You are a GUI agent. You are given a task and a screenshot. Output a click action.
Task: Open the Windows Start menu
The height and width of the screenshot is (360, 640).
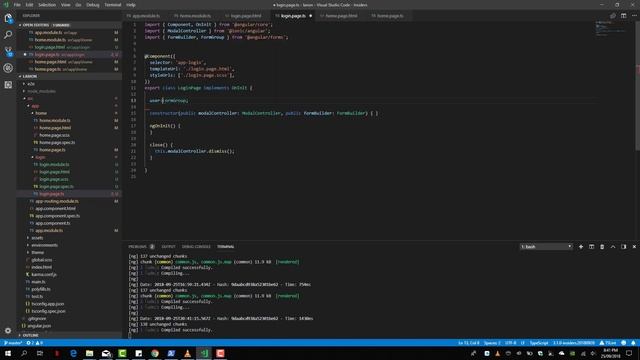tap(8, 353)
